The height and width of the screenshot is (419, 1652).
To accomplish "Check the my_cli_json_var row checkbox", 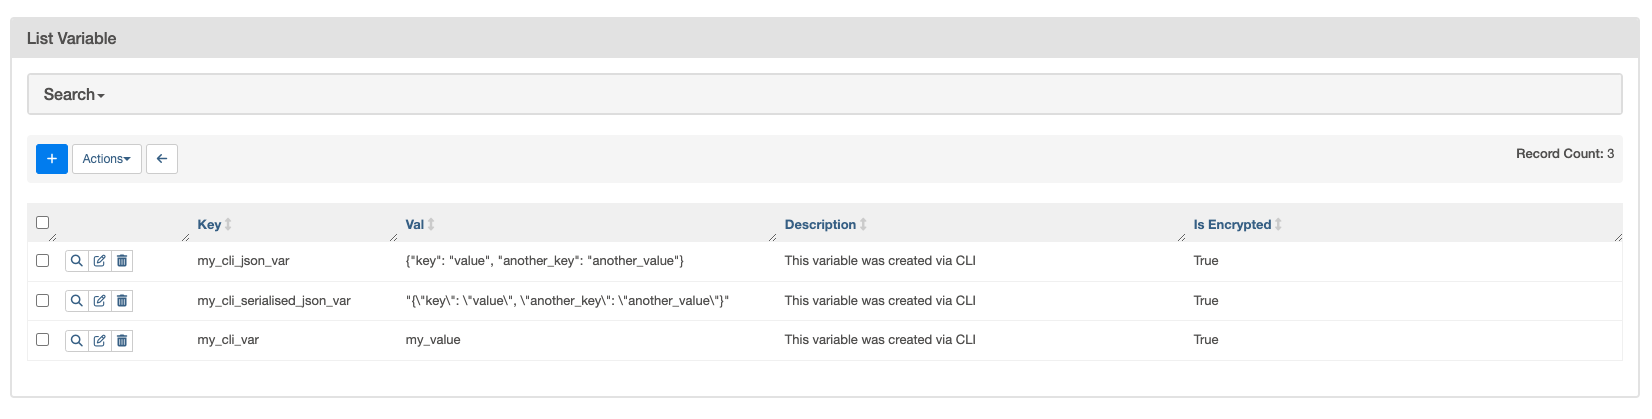I will (x=42, y=260).
